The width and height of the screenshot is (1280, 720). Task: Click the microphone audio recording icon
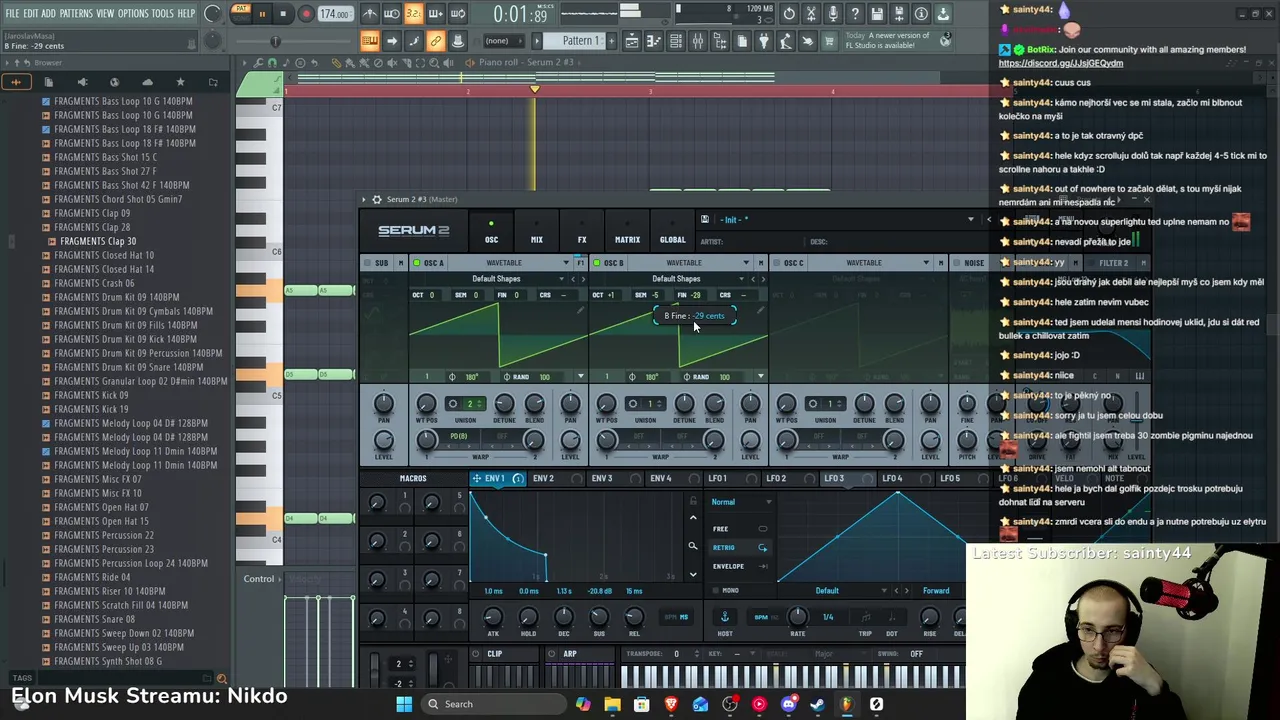[833, 14]
